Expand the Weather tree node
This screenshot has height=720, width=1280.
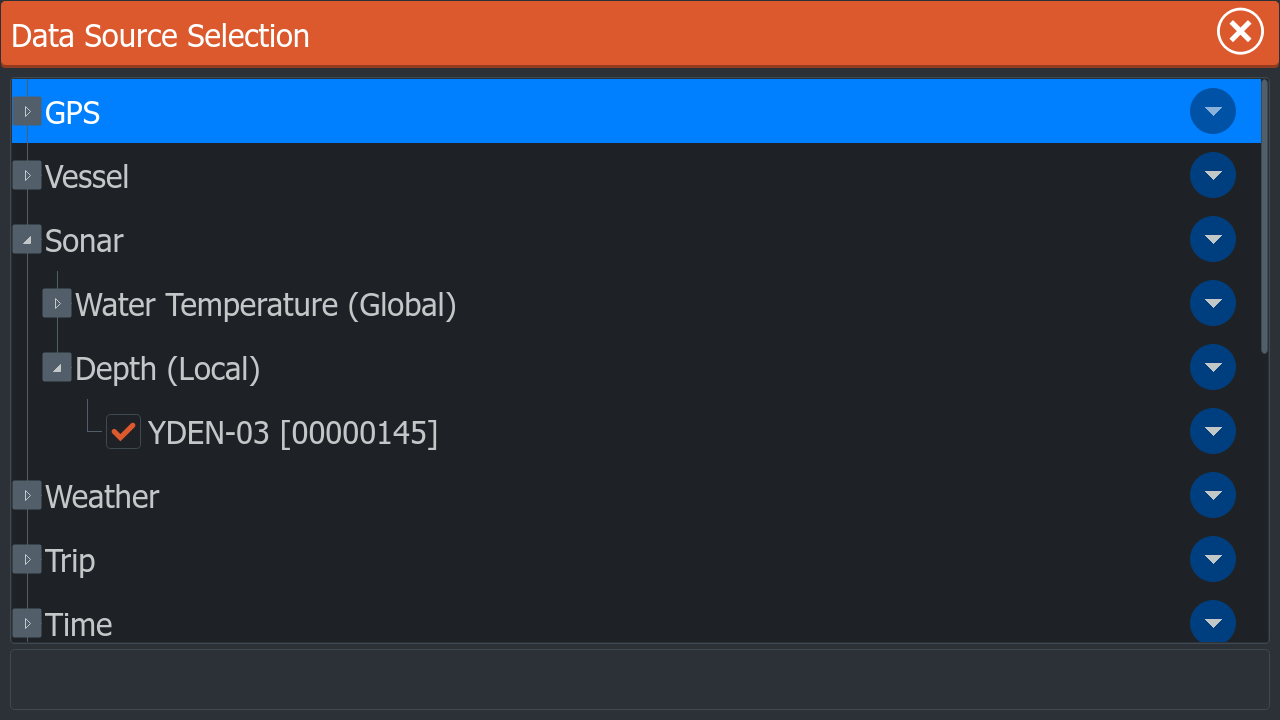[x=27, y=495]
